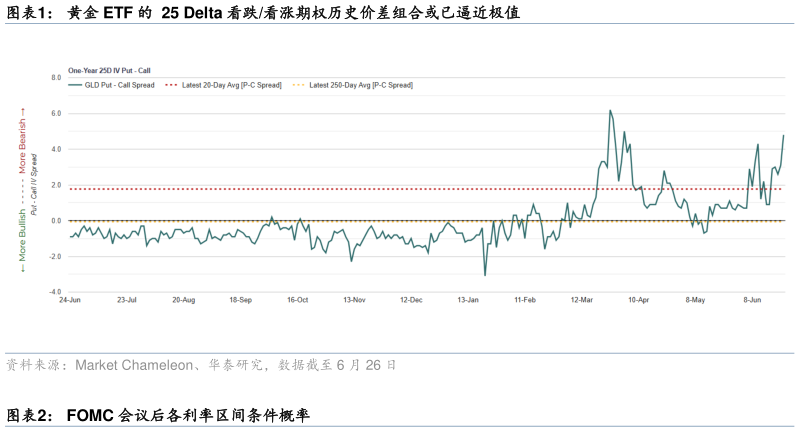Click the yellow dotted 250-Day legend swatch
This screenshot has width=800, height=439.
click(x=299, y=85)
